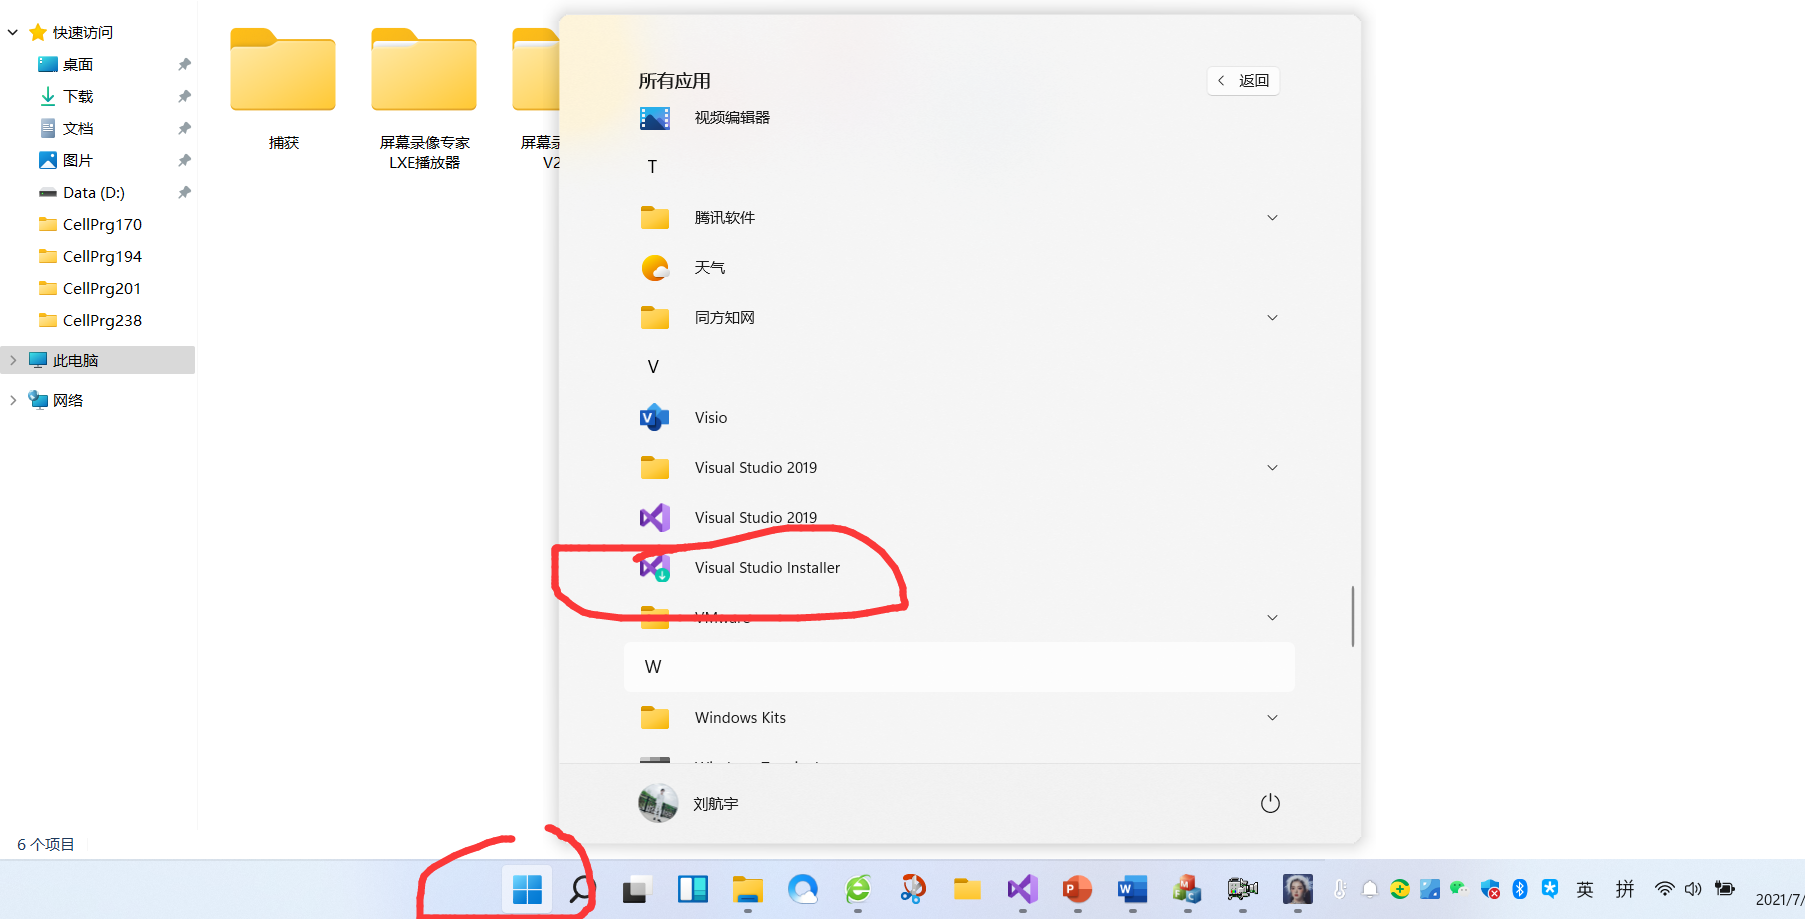Open the taskbar Search magnifier
The height and width of the screenshot is (919, 1805).
581,889
